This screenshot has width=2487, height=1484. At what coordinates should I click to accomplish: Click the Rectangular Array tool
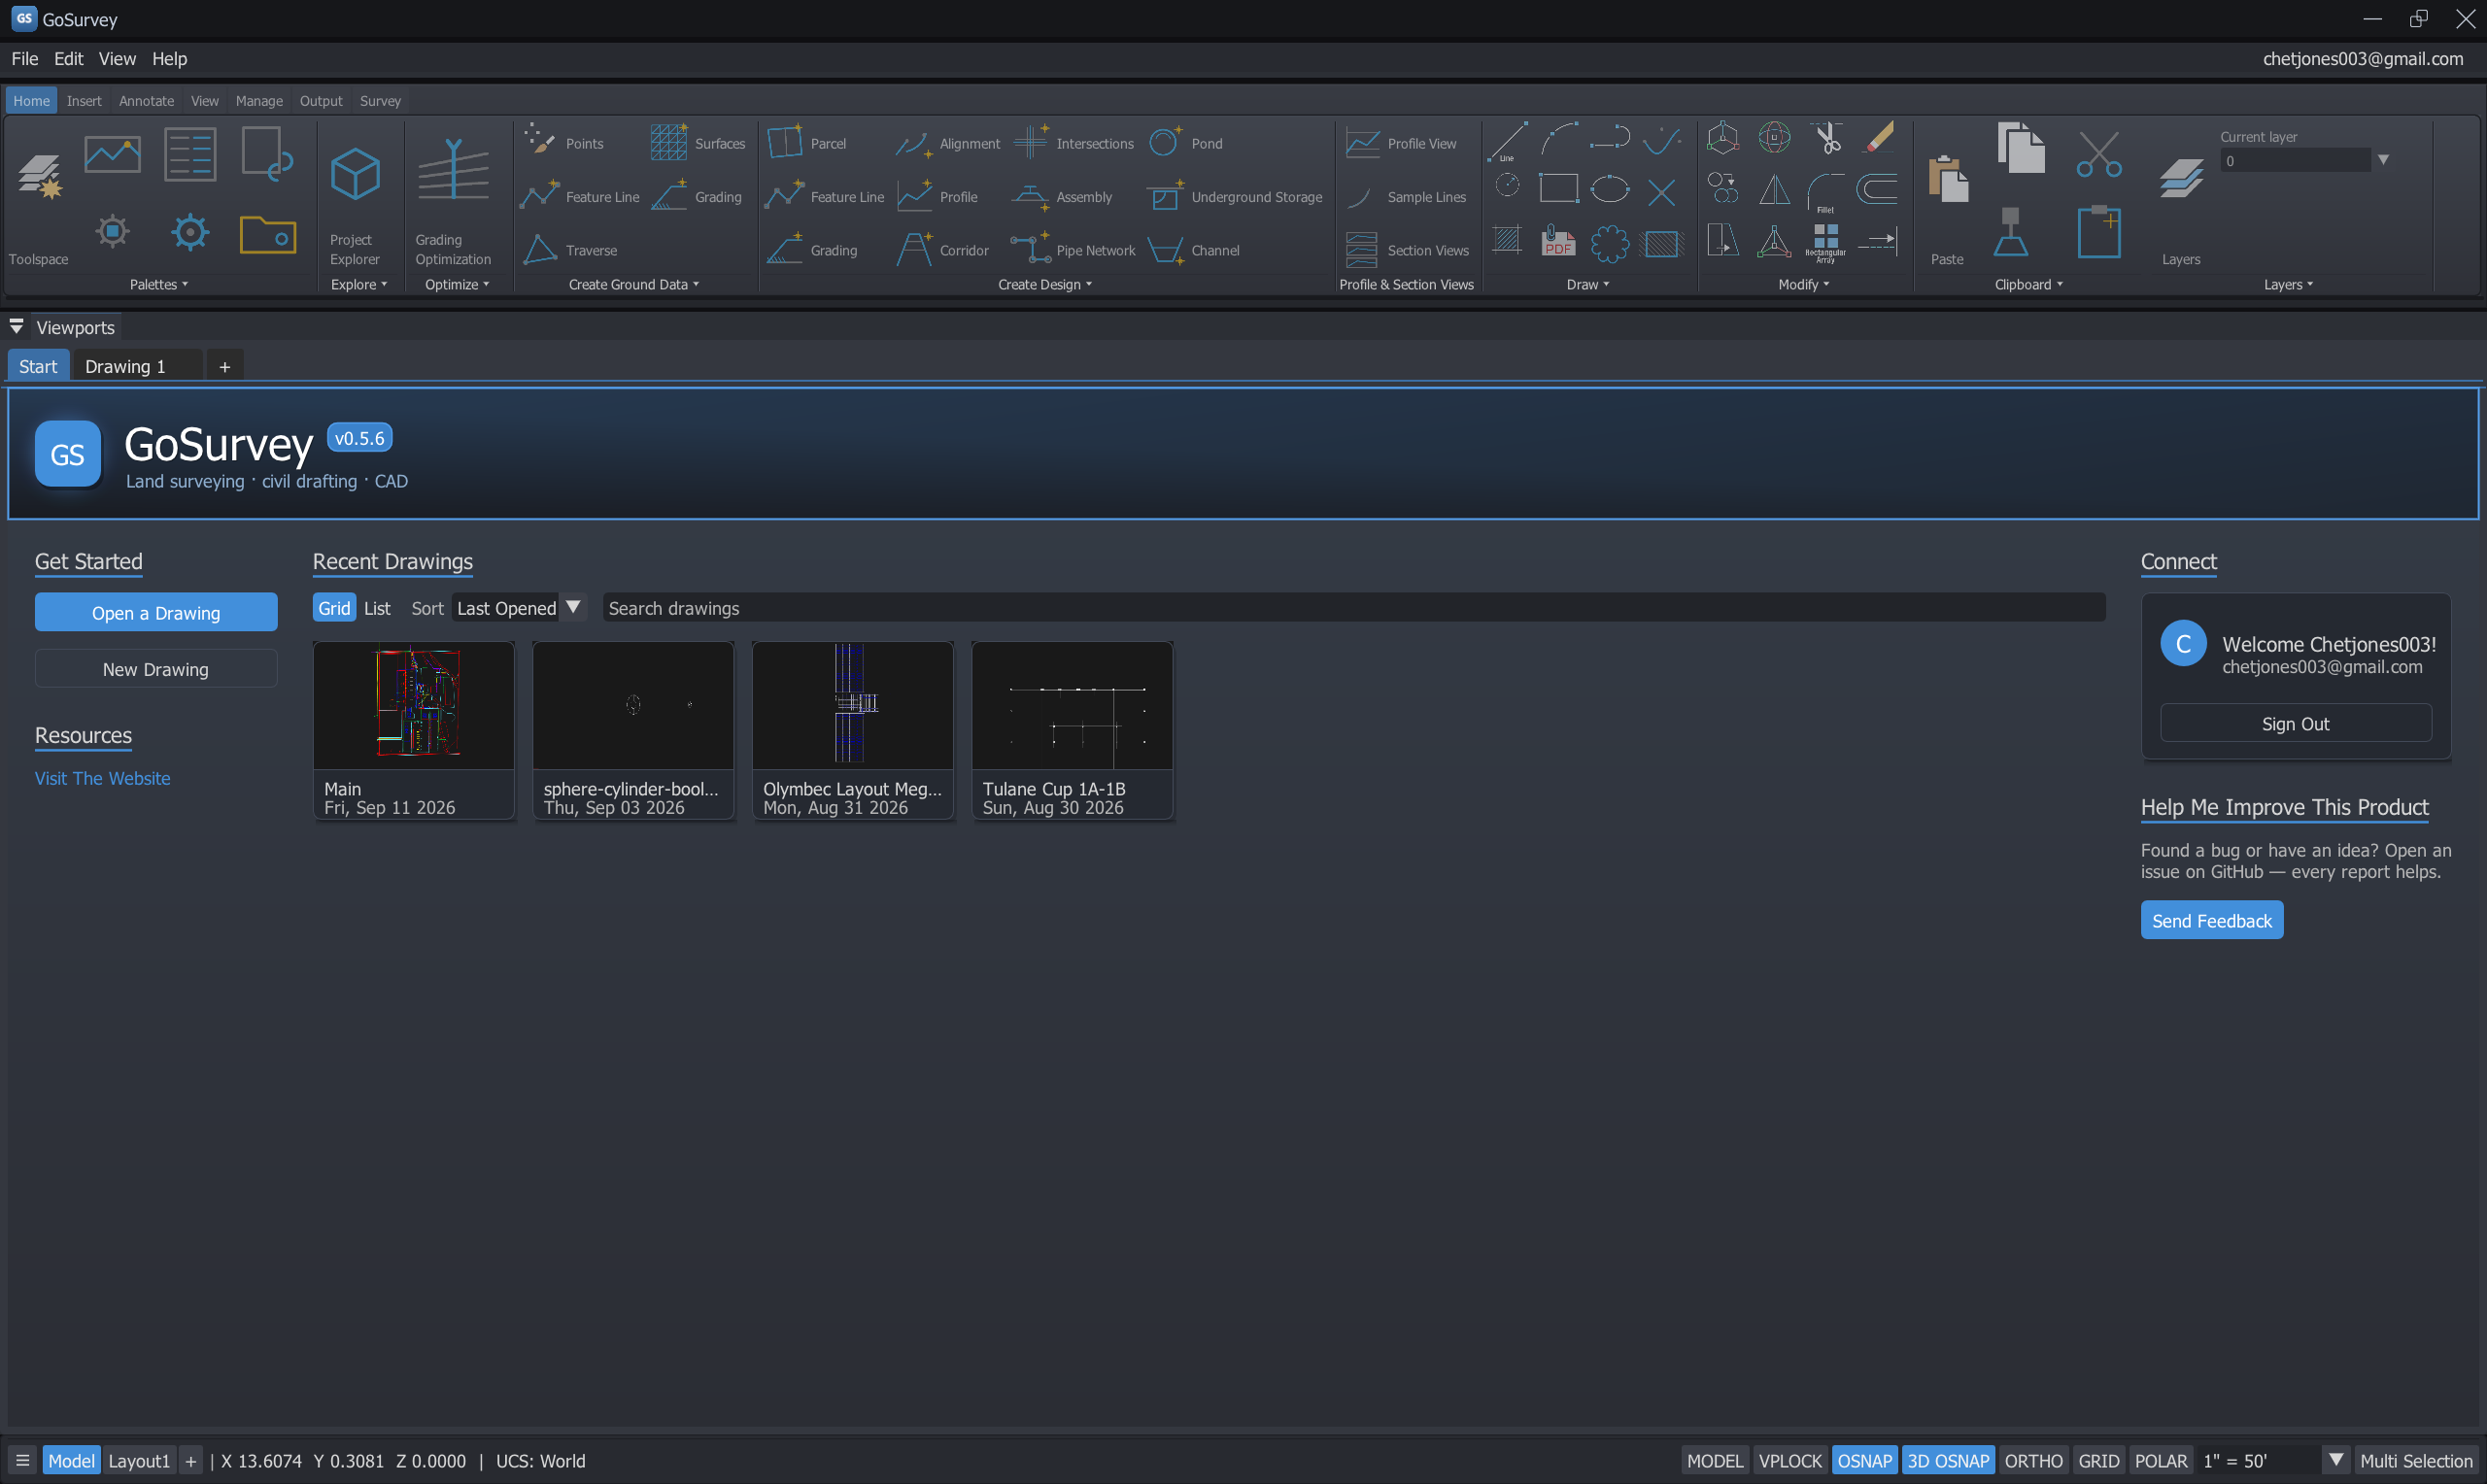tap(1825, 243)
